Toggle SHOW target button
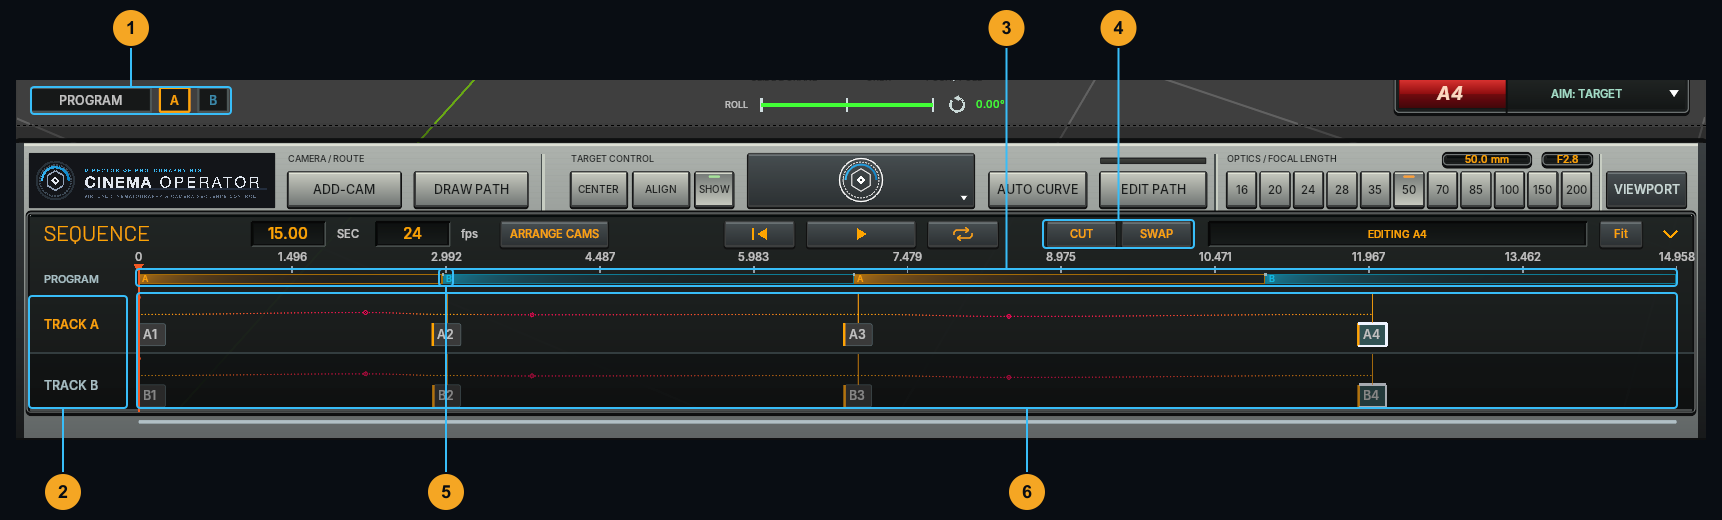This screenshot has width=1722, height=520. point(714,189)
